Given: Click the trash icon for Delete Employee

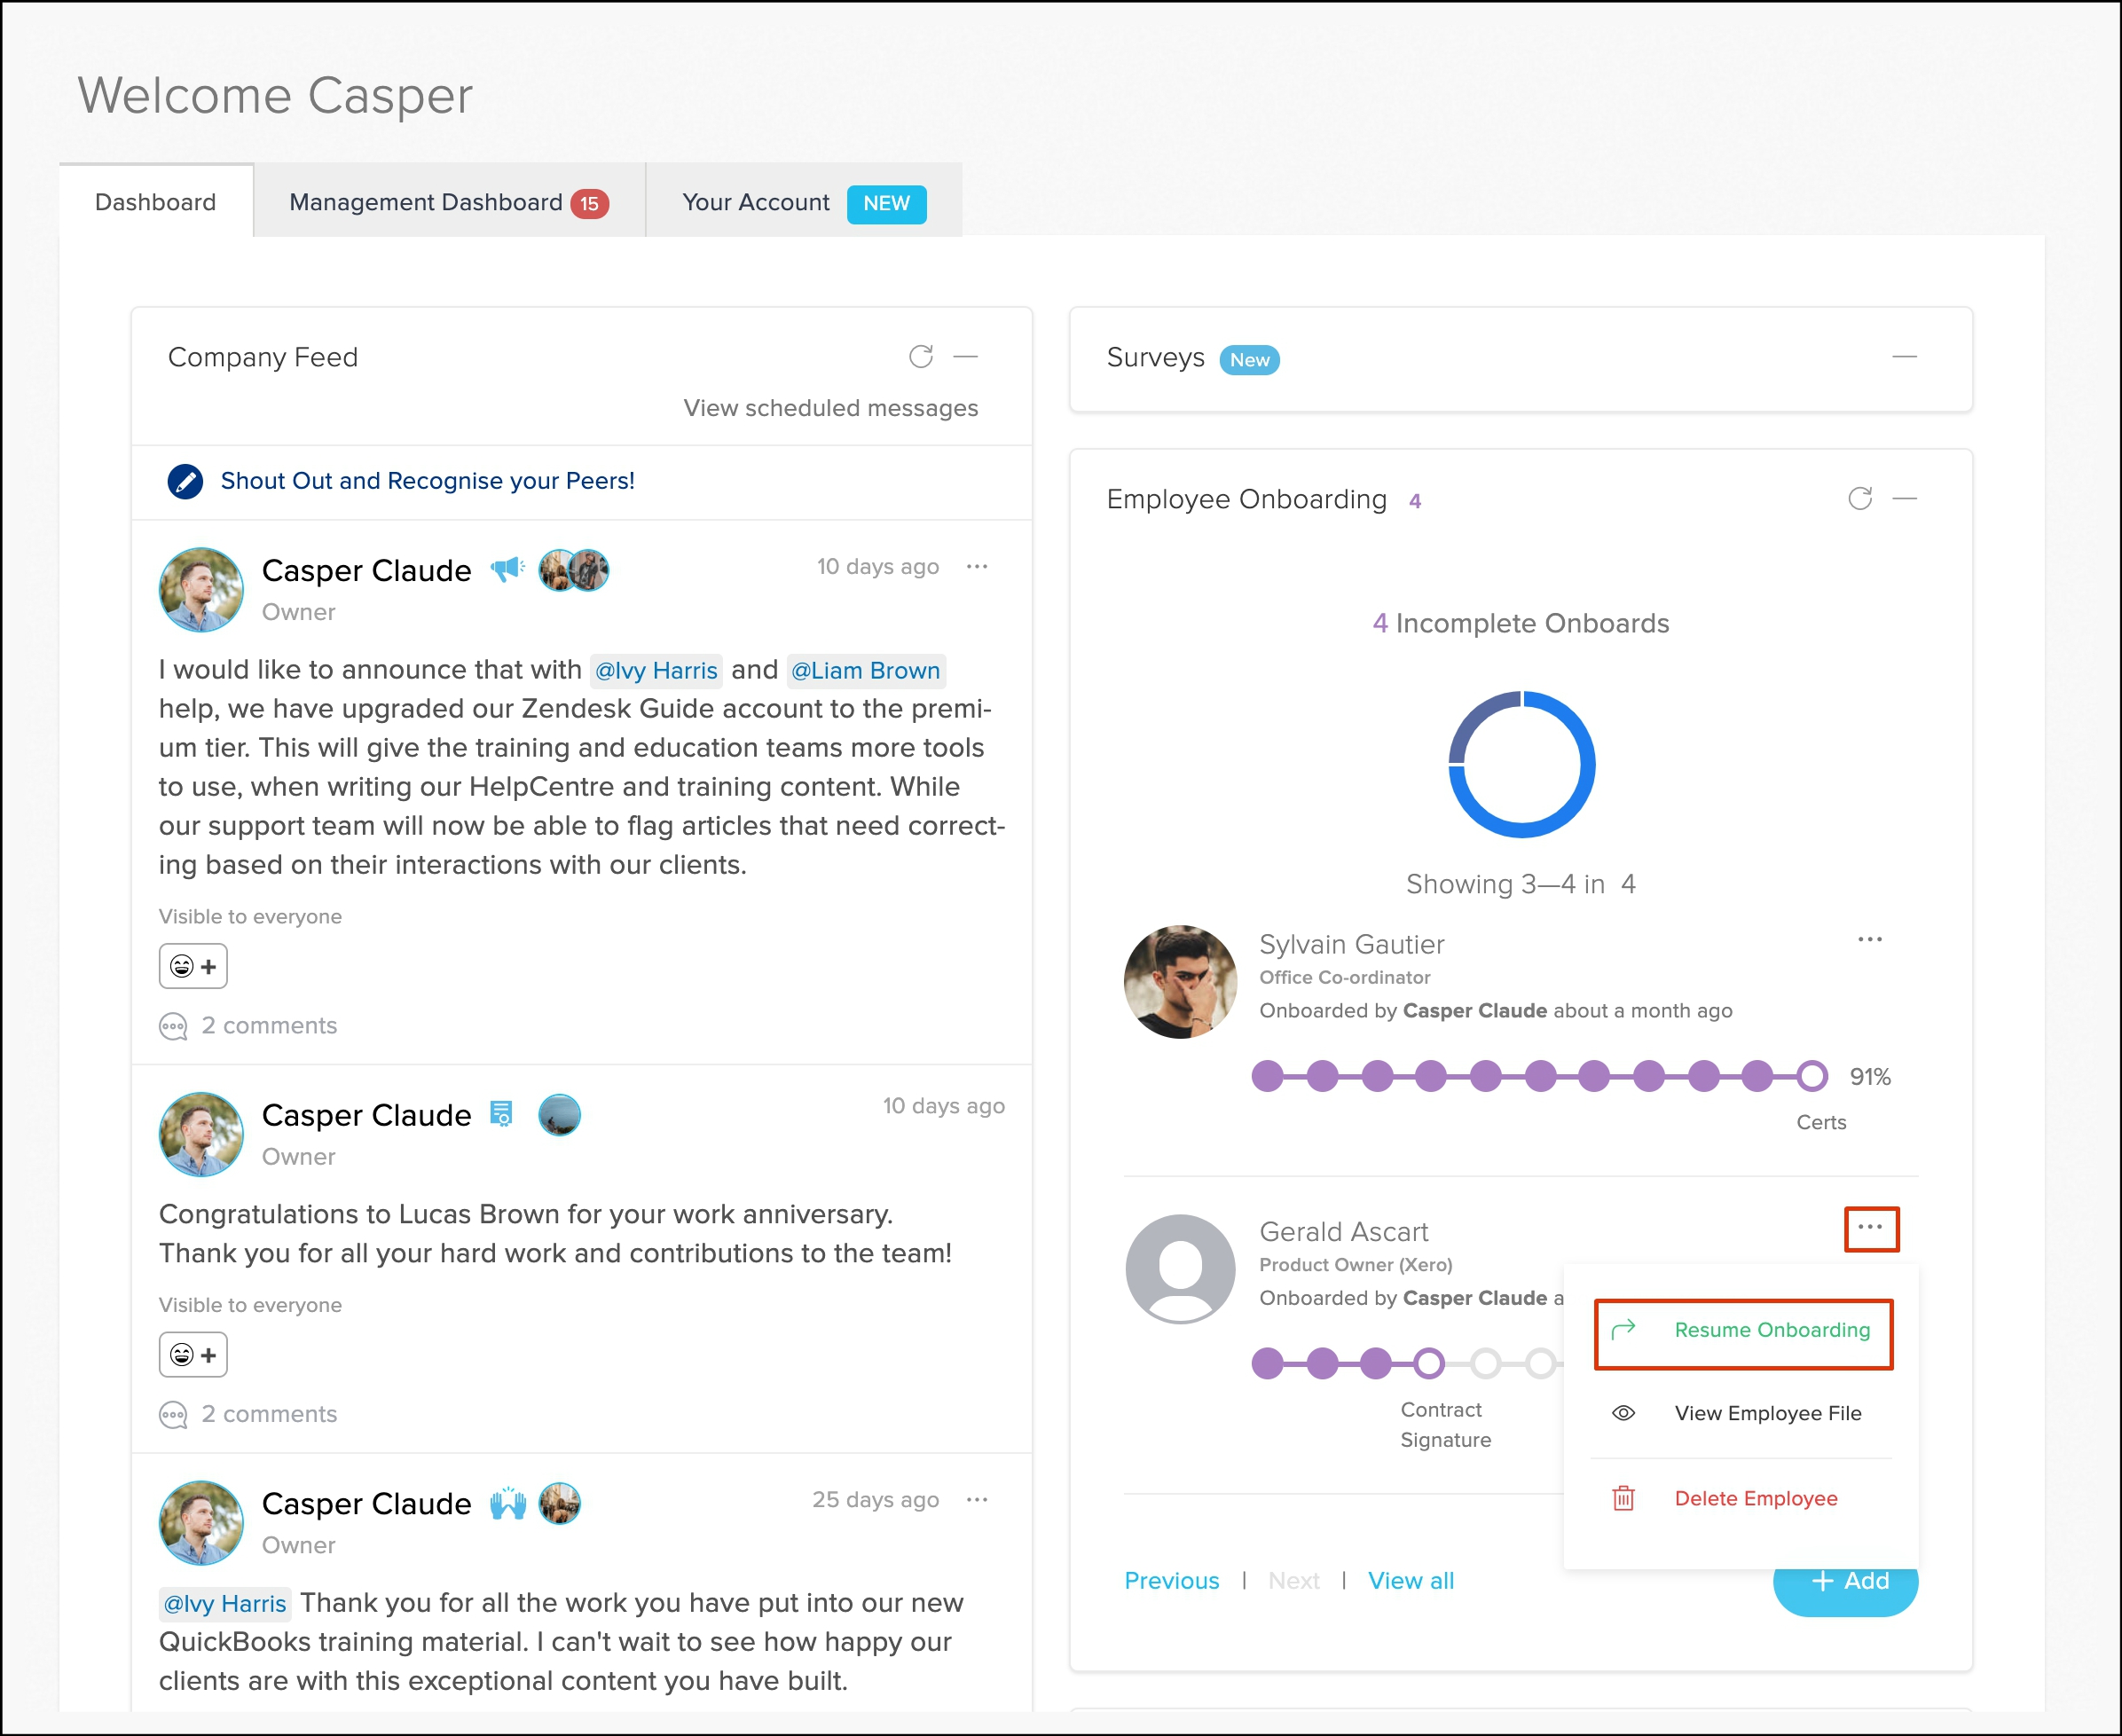Looking at the screenshot, I should 1623,1498.
